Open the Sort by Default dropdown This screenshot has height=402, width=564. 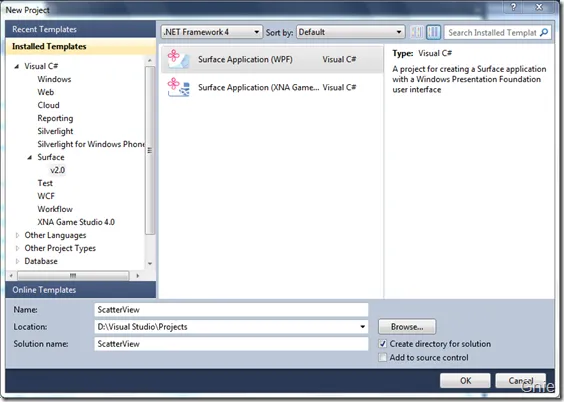pos(351,32)
